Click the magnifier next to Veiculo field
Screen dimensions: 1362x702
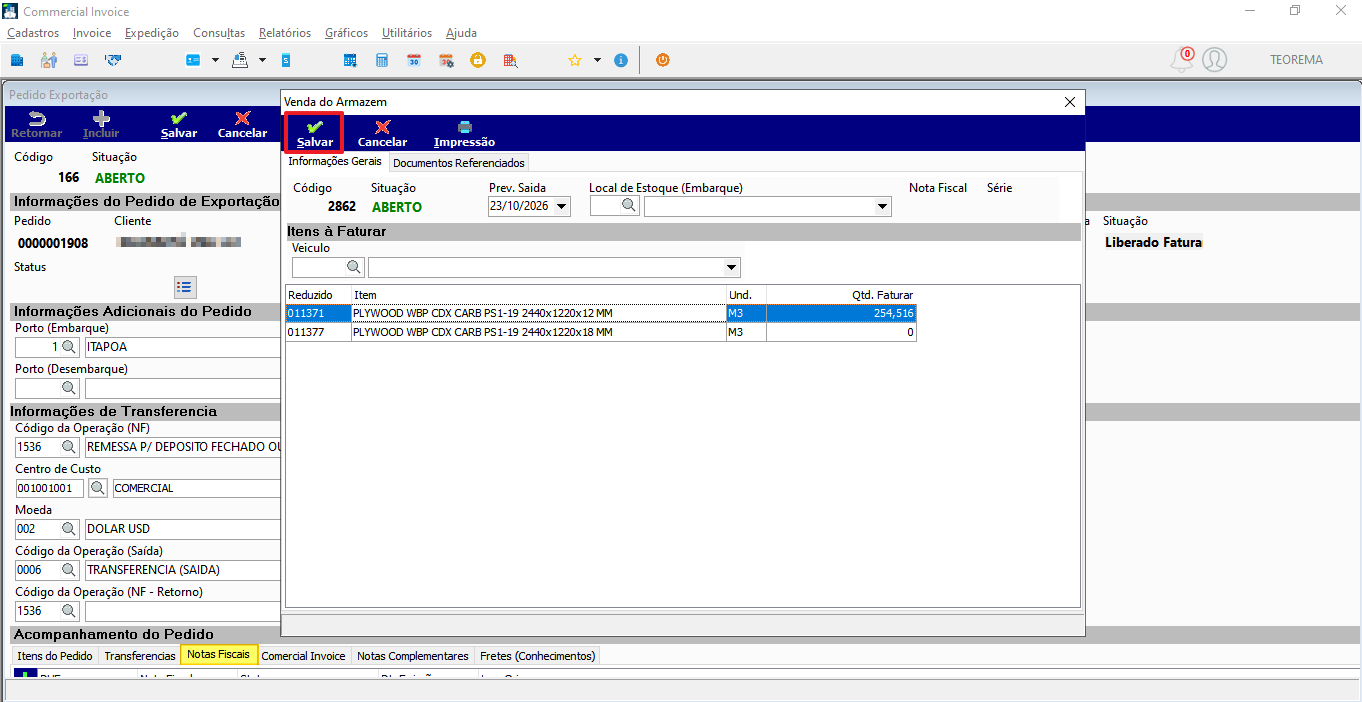(x=354, y=267)
